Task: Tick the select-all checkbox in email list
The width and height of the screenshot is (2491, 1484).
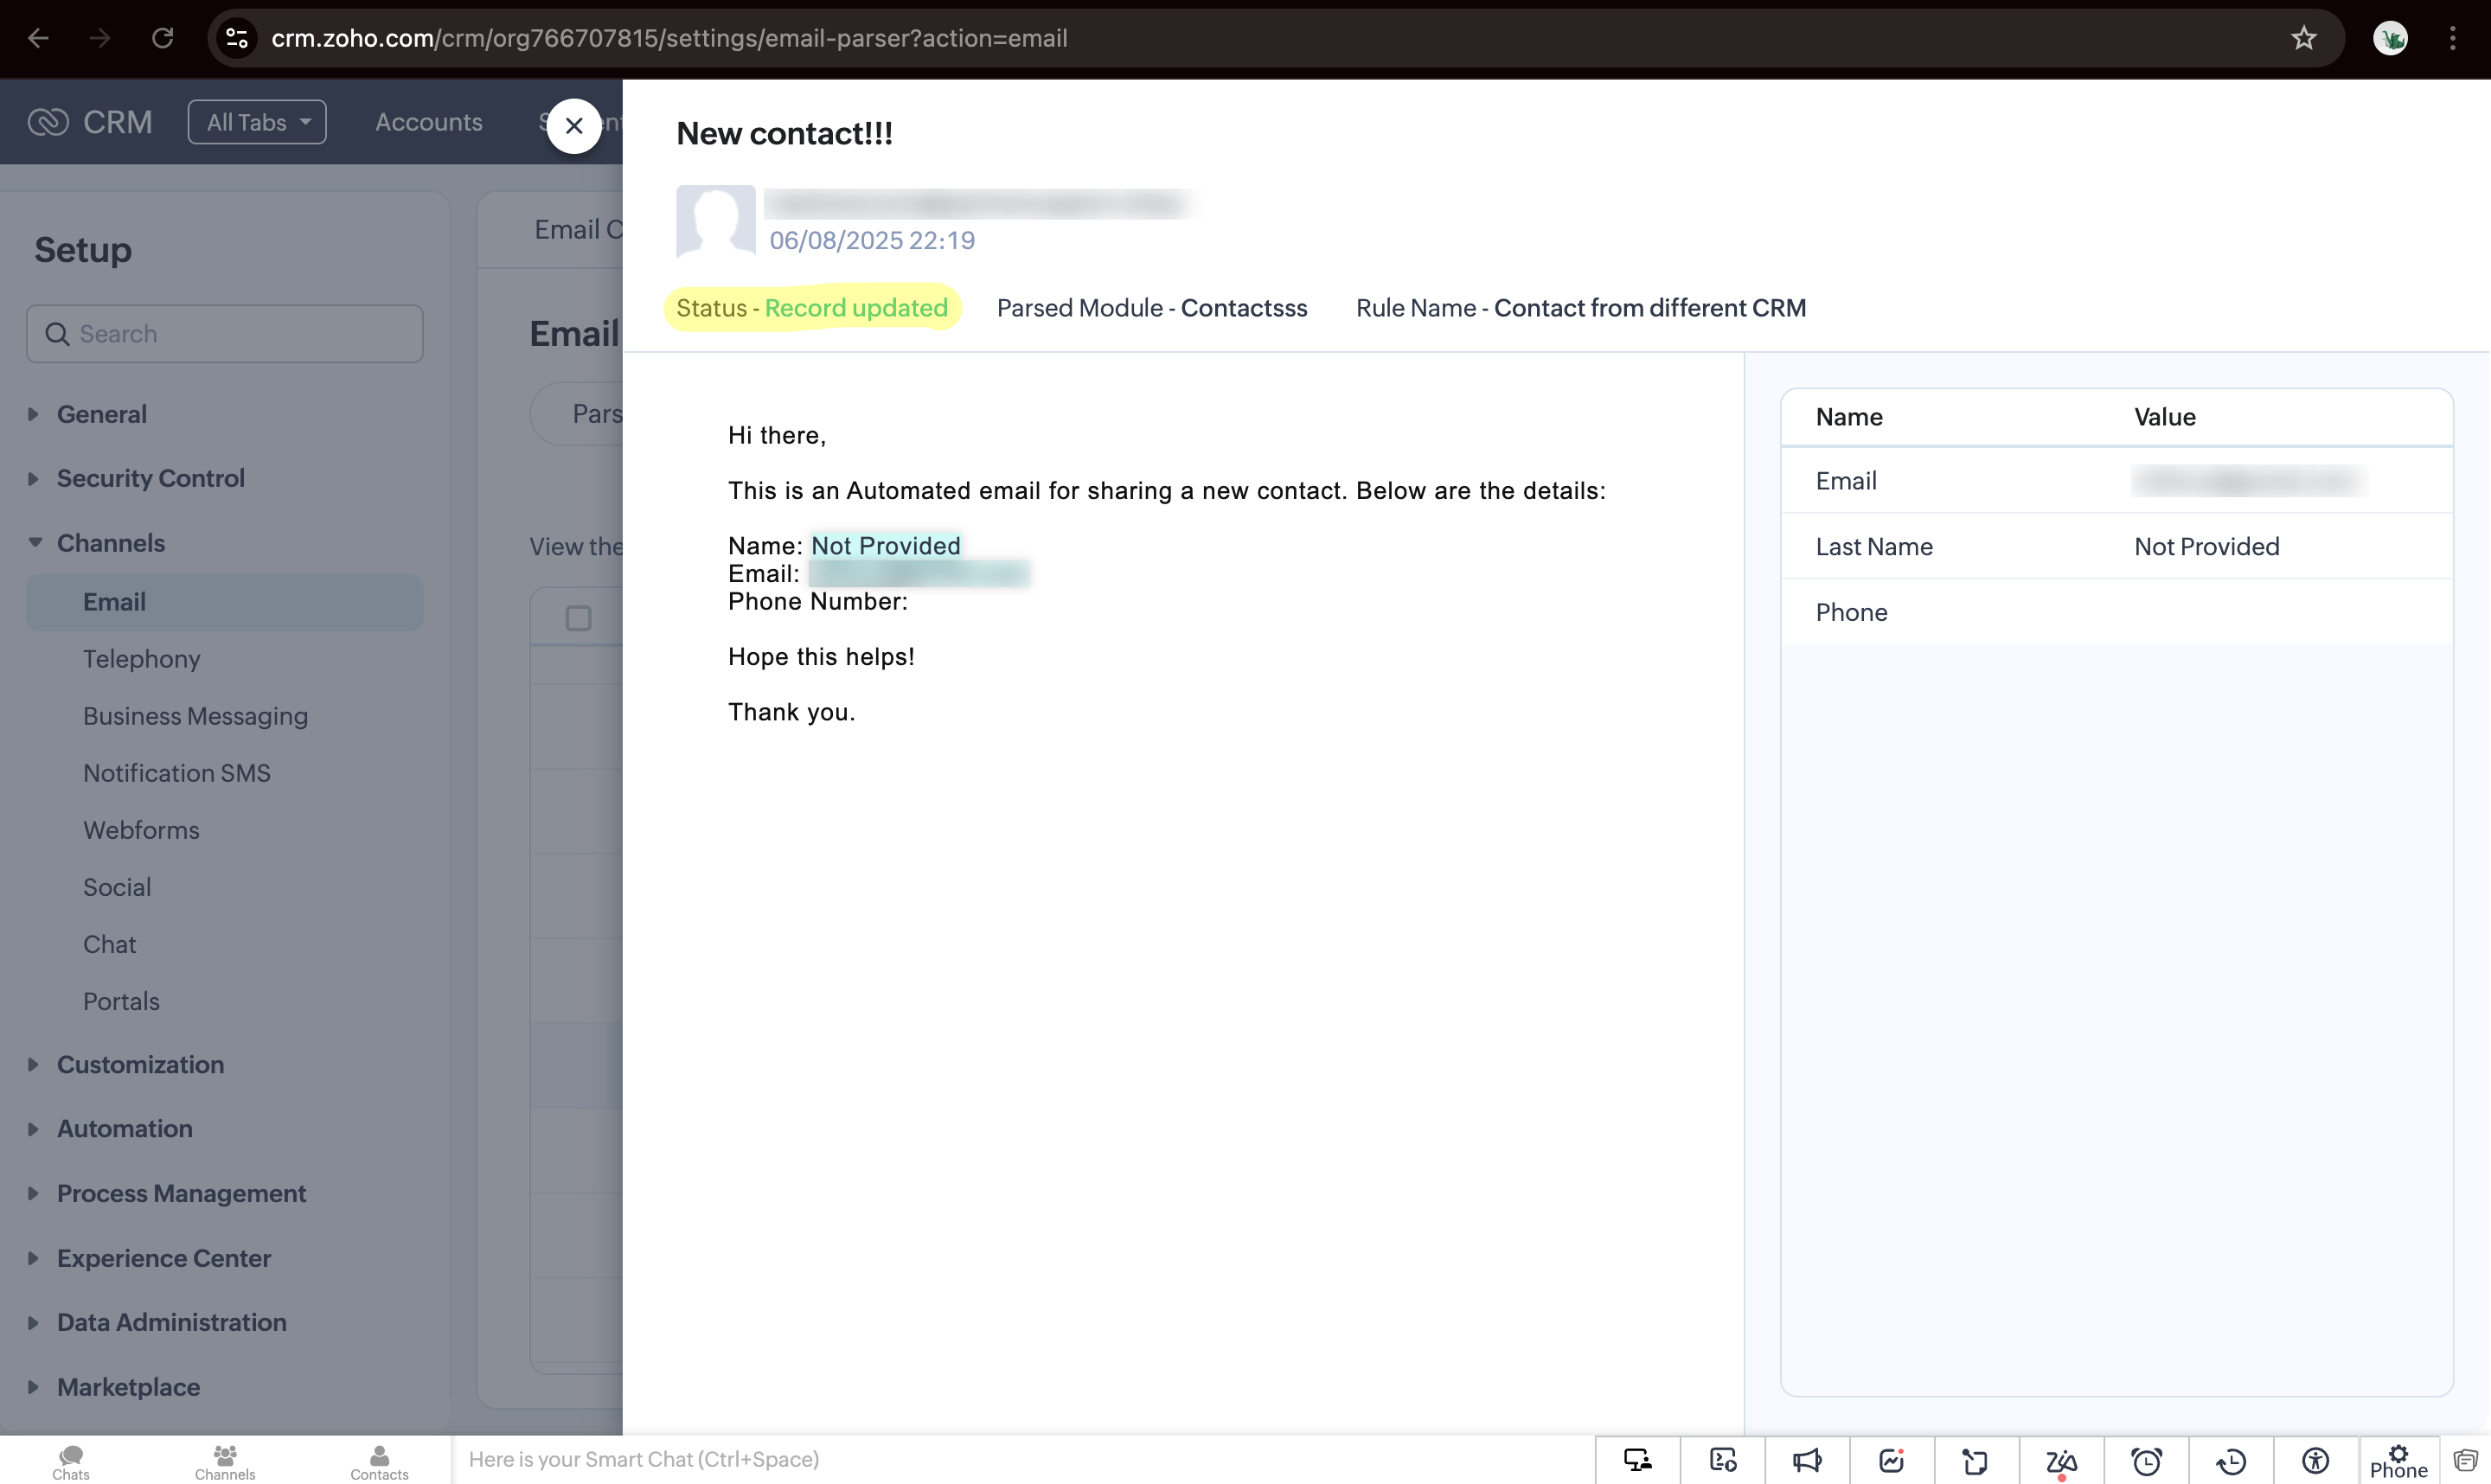Action: click(578, 618)
